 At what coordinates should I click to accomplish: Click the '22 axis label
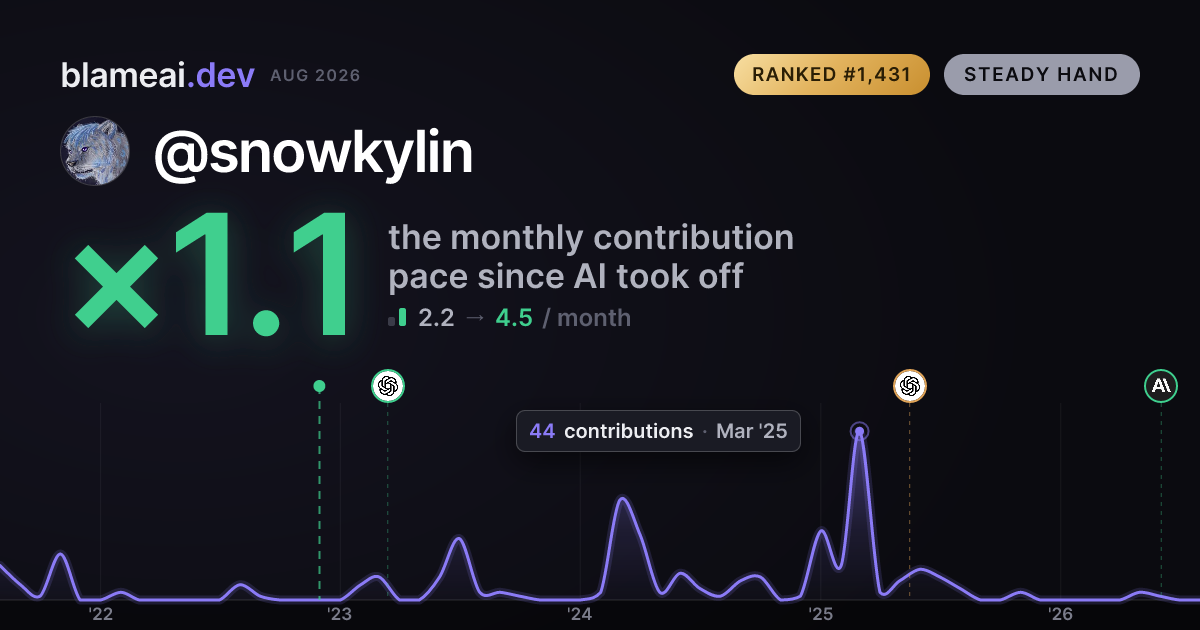[100, 613]
